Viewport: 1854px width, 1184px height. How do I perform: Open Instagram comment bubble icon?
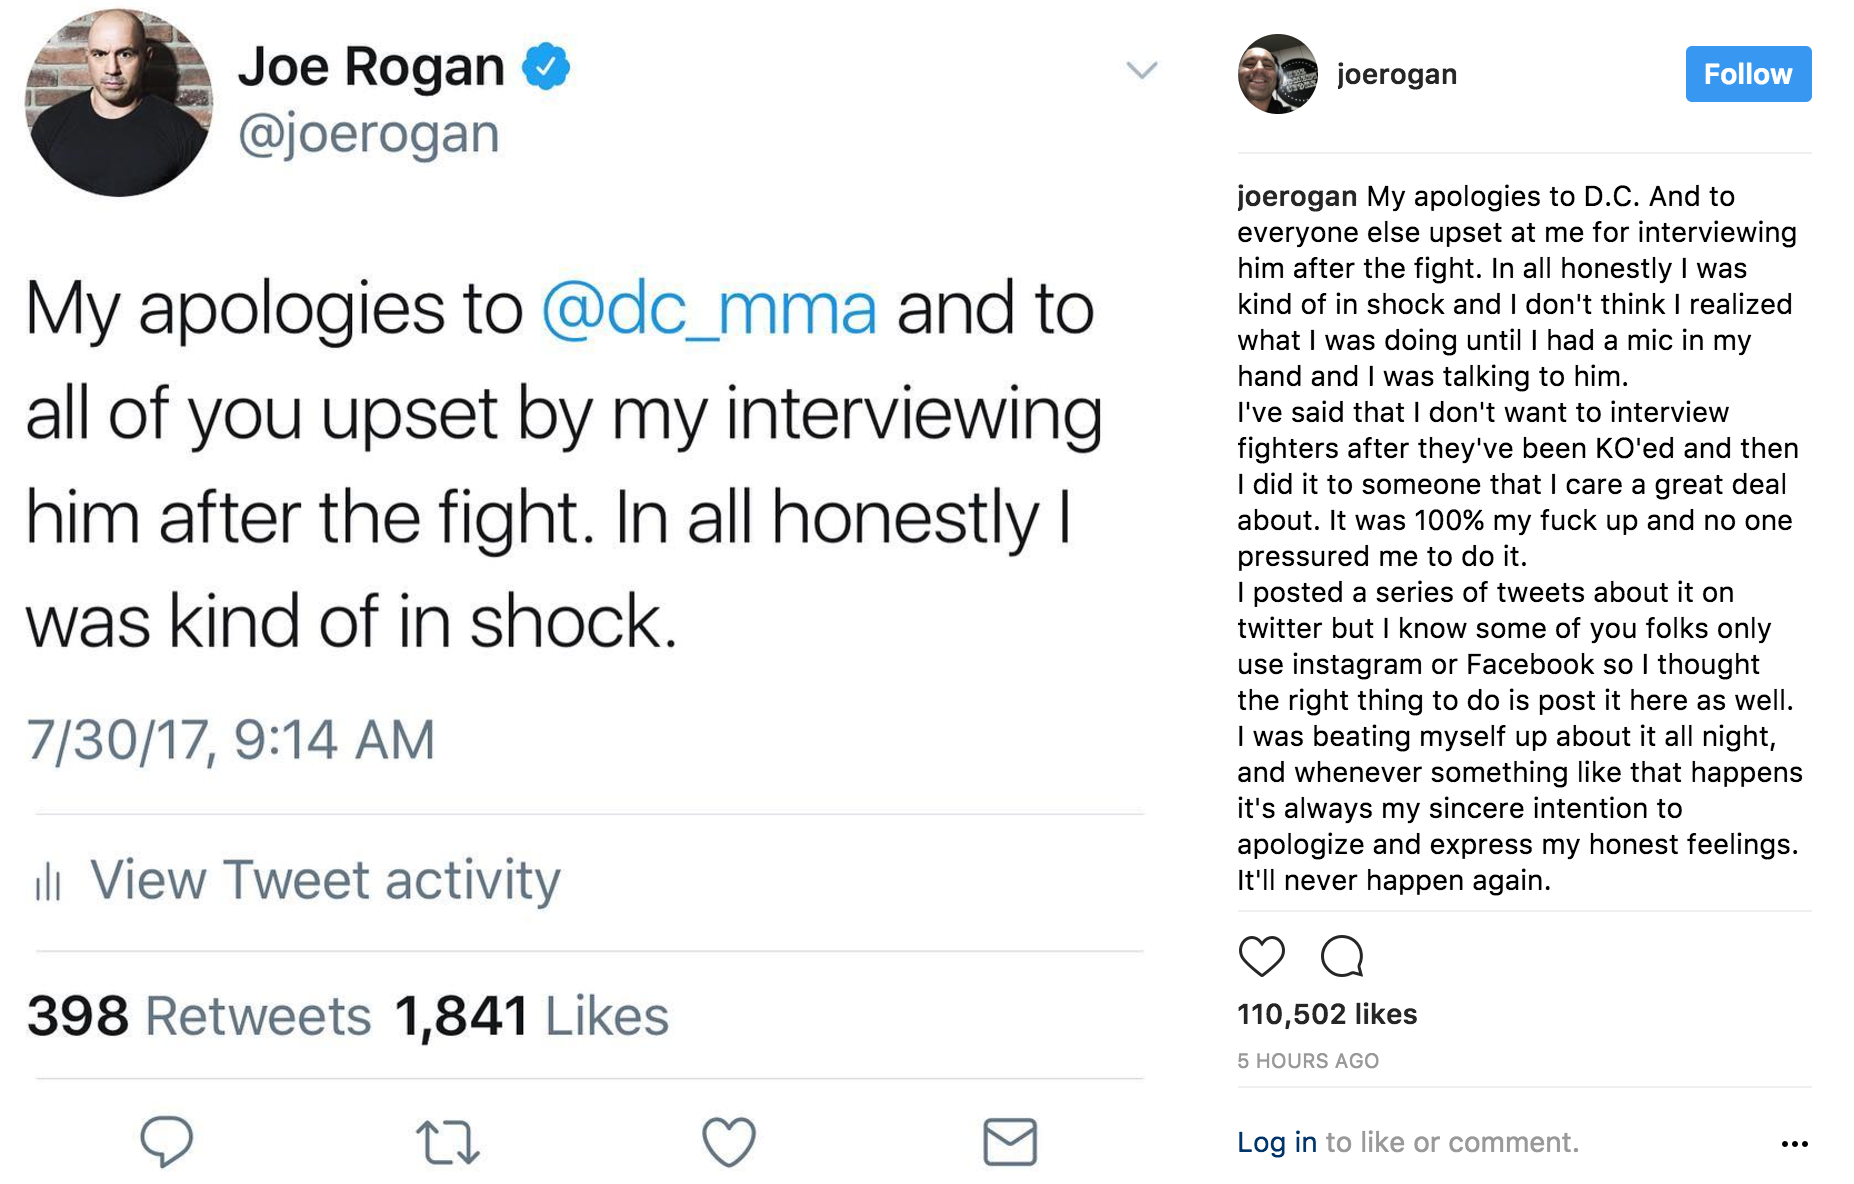tap(1342, 956)
